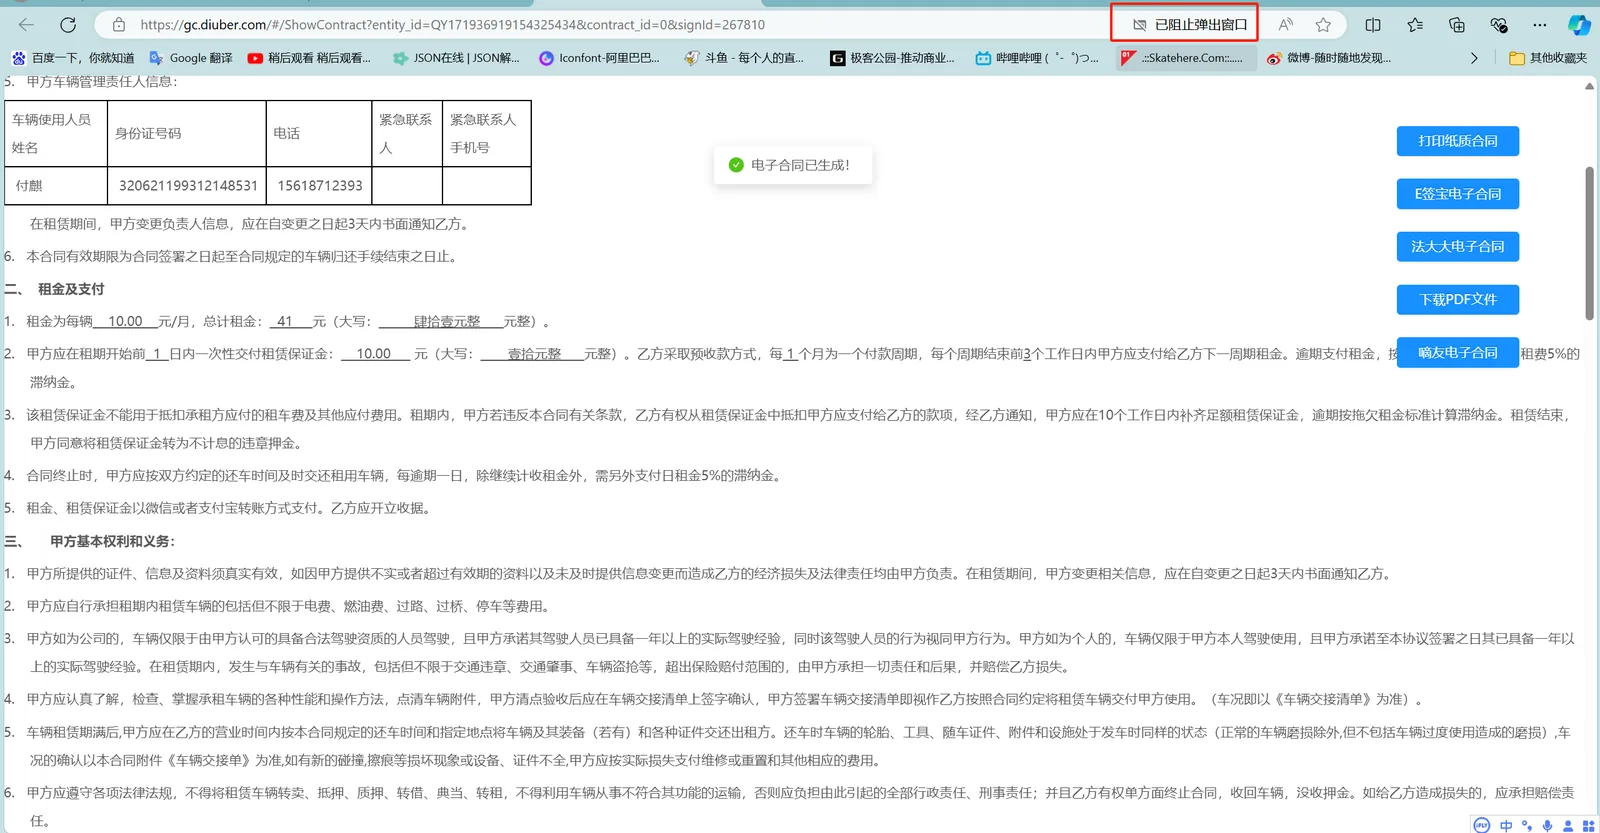This screenshot has height=833, width=1600.
Task: Click the 肆拾壹元整 amount text
Action: (447, 321)
